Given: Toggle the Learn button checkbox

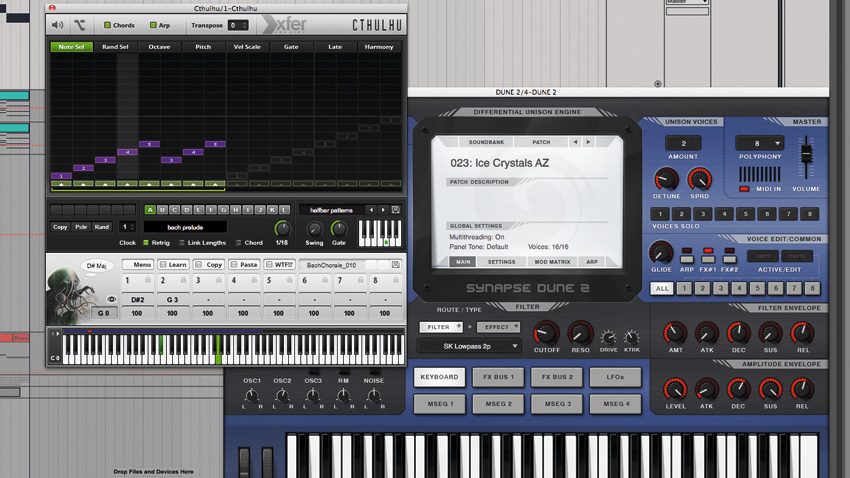Looking at the screenshot, I should [x=163, y=264].
